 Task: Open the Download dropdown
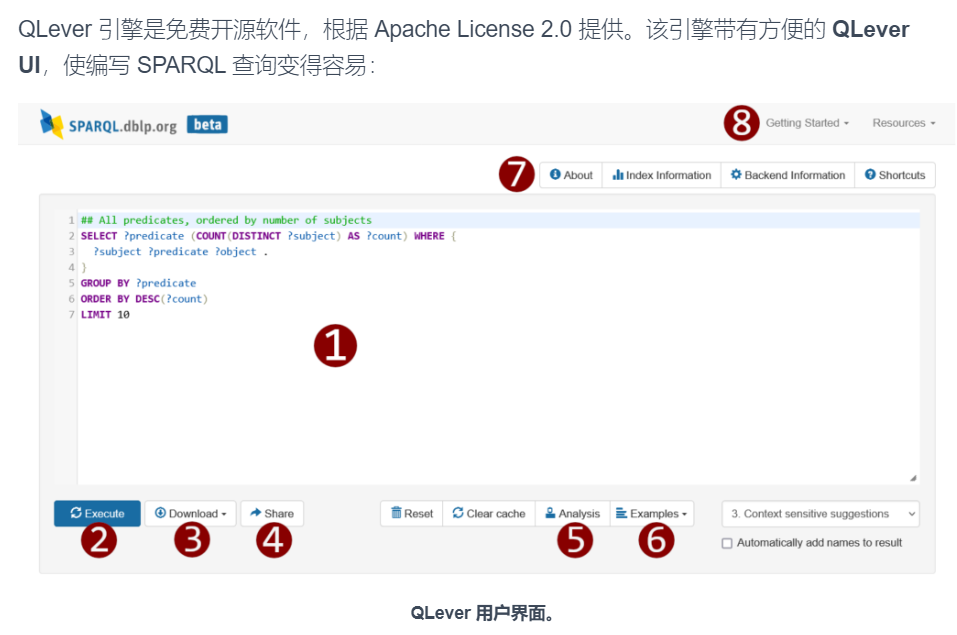(190, 513)
